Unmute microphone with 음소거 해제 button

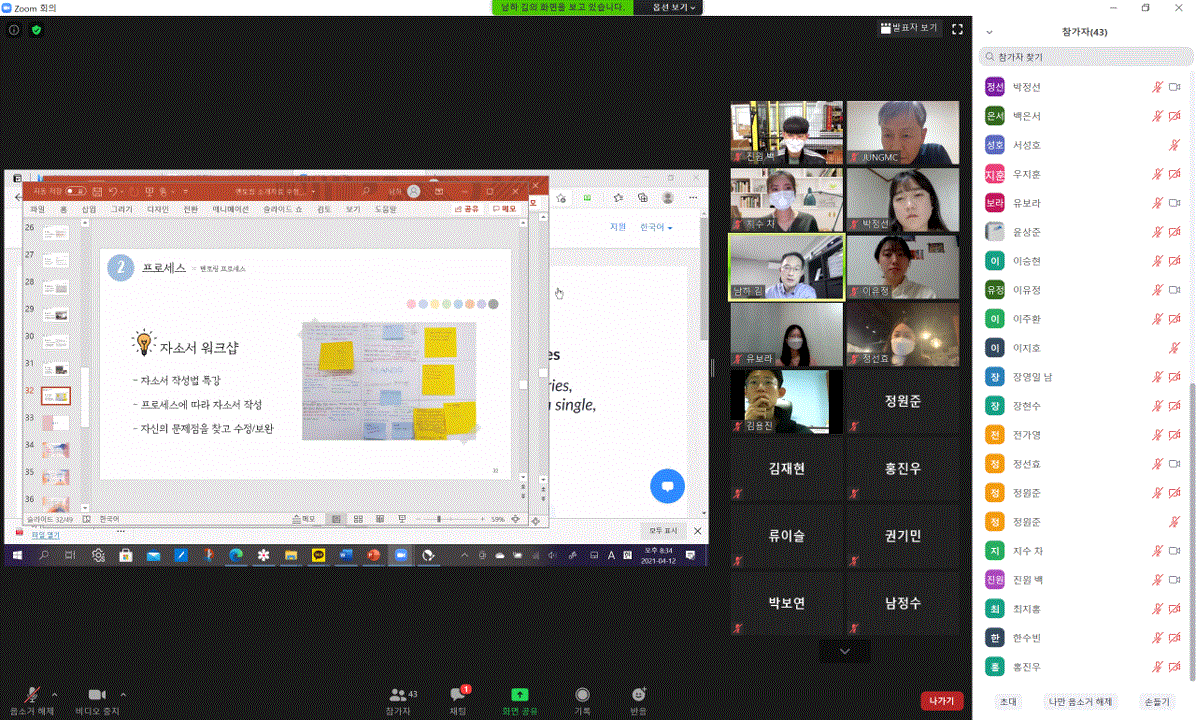(31, 700)
